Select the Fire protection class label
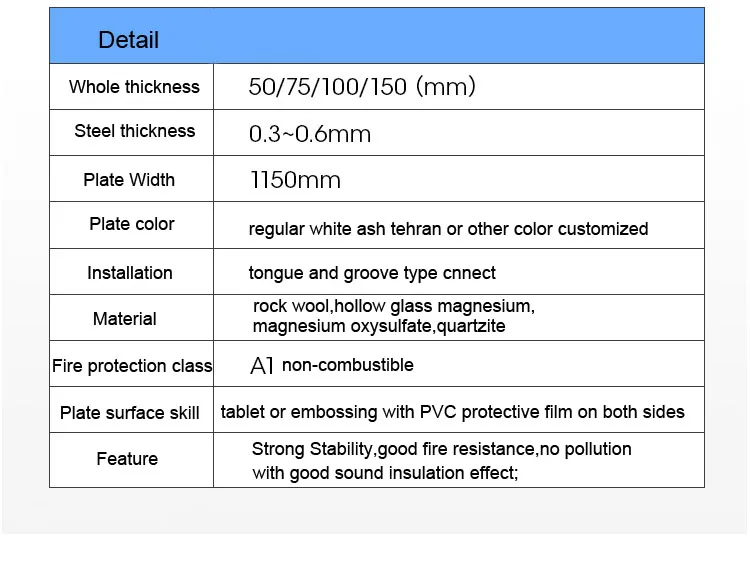The image size is (750, 562). coord(132,366)
